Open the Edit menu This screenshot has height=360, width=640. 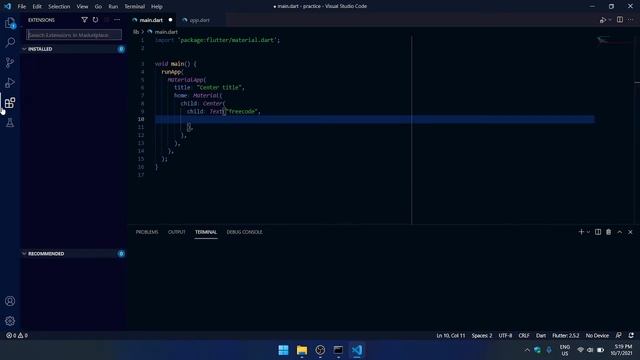tap(37, 7)
